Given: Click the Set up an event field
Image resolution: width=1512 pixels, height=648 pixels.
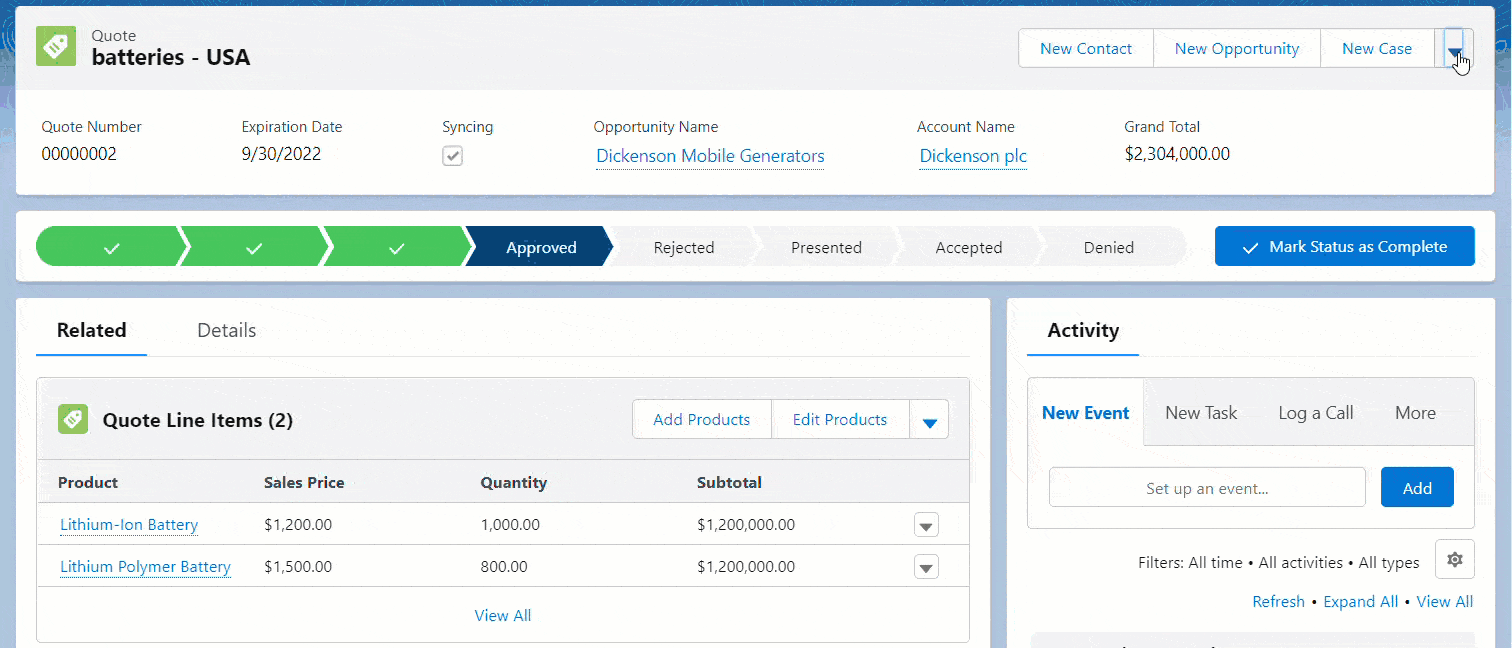Looking at the screenshot, I should pyautogui.click(x=1206, y=487).
